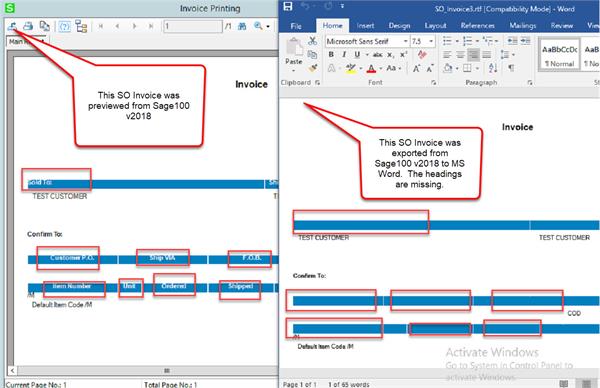The image size is (600, 388).
Task: Switch to the Review tab in Word
Action: click(562, 26)
